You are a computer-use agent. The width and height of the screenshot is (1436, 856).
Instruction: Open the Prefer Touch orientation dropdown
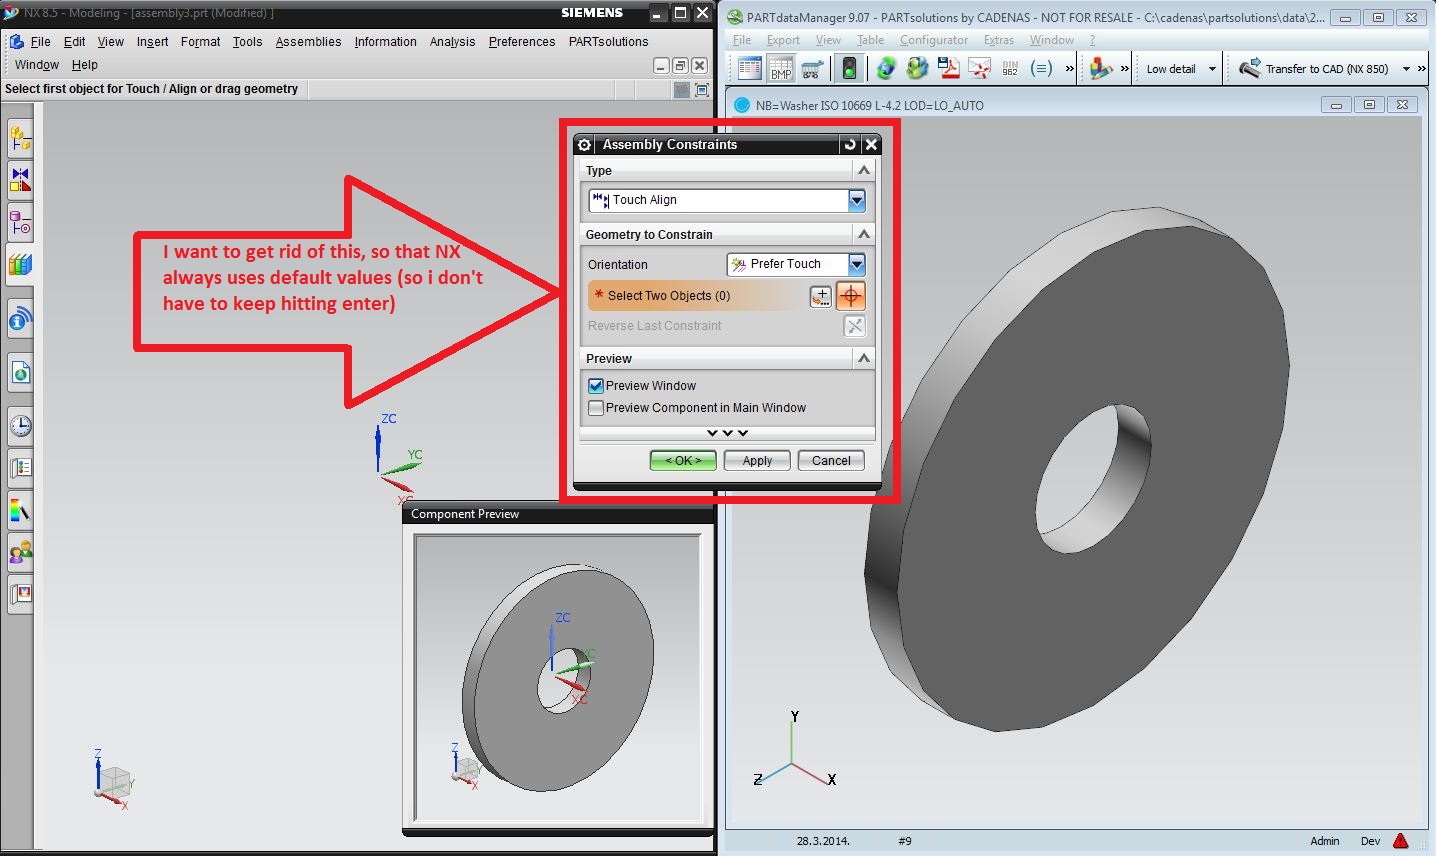pyautogui.click(x=856, y=264)
